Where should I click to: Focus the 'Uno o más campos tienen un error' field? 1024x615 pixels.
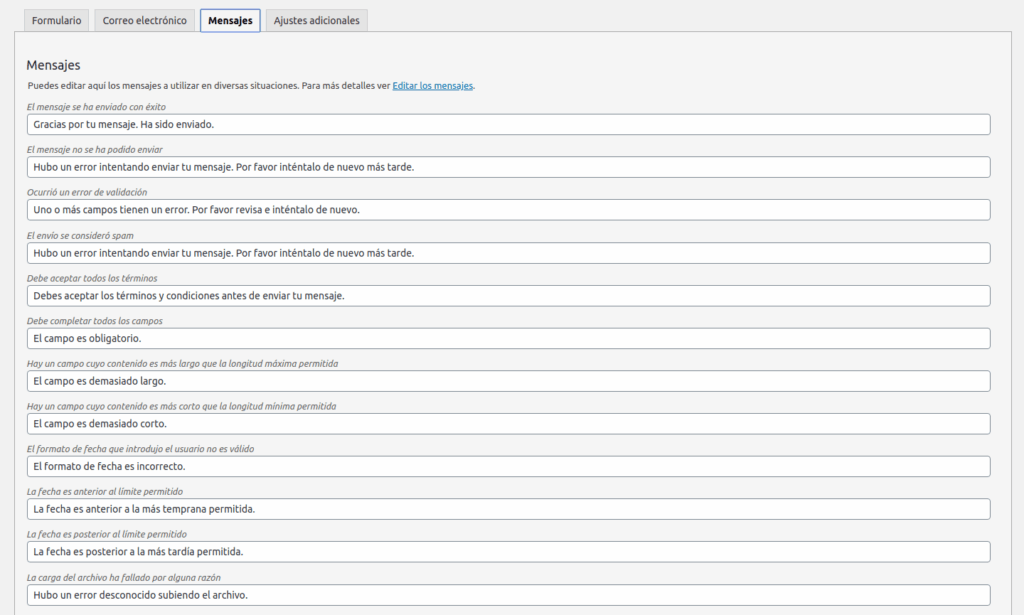pos(508,210)
